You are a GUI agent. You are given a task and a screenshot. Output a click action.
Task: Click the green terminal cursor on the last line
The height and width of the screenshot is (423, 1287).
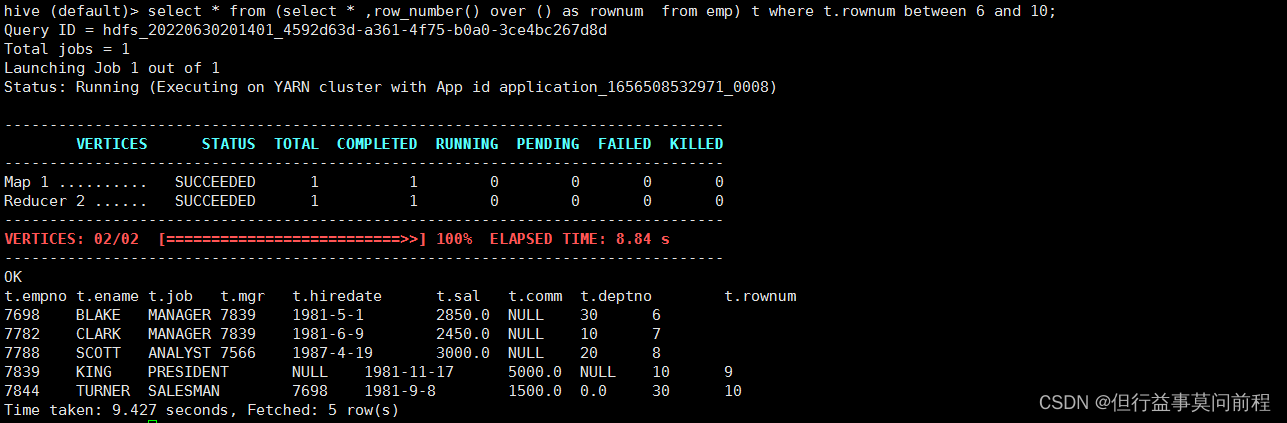tap(152, 421)
